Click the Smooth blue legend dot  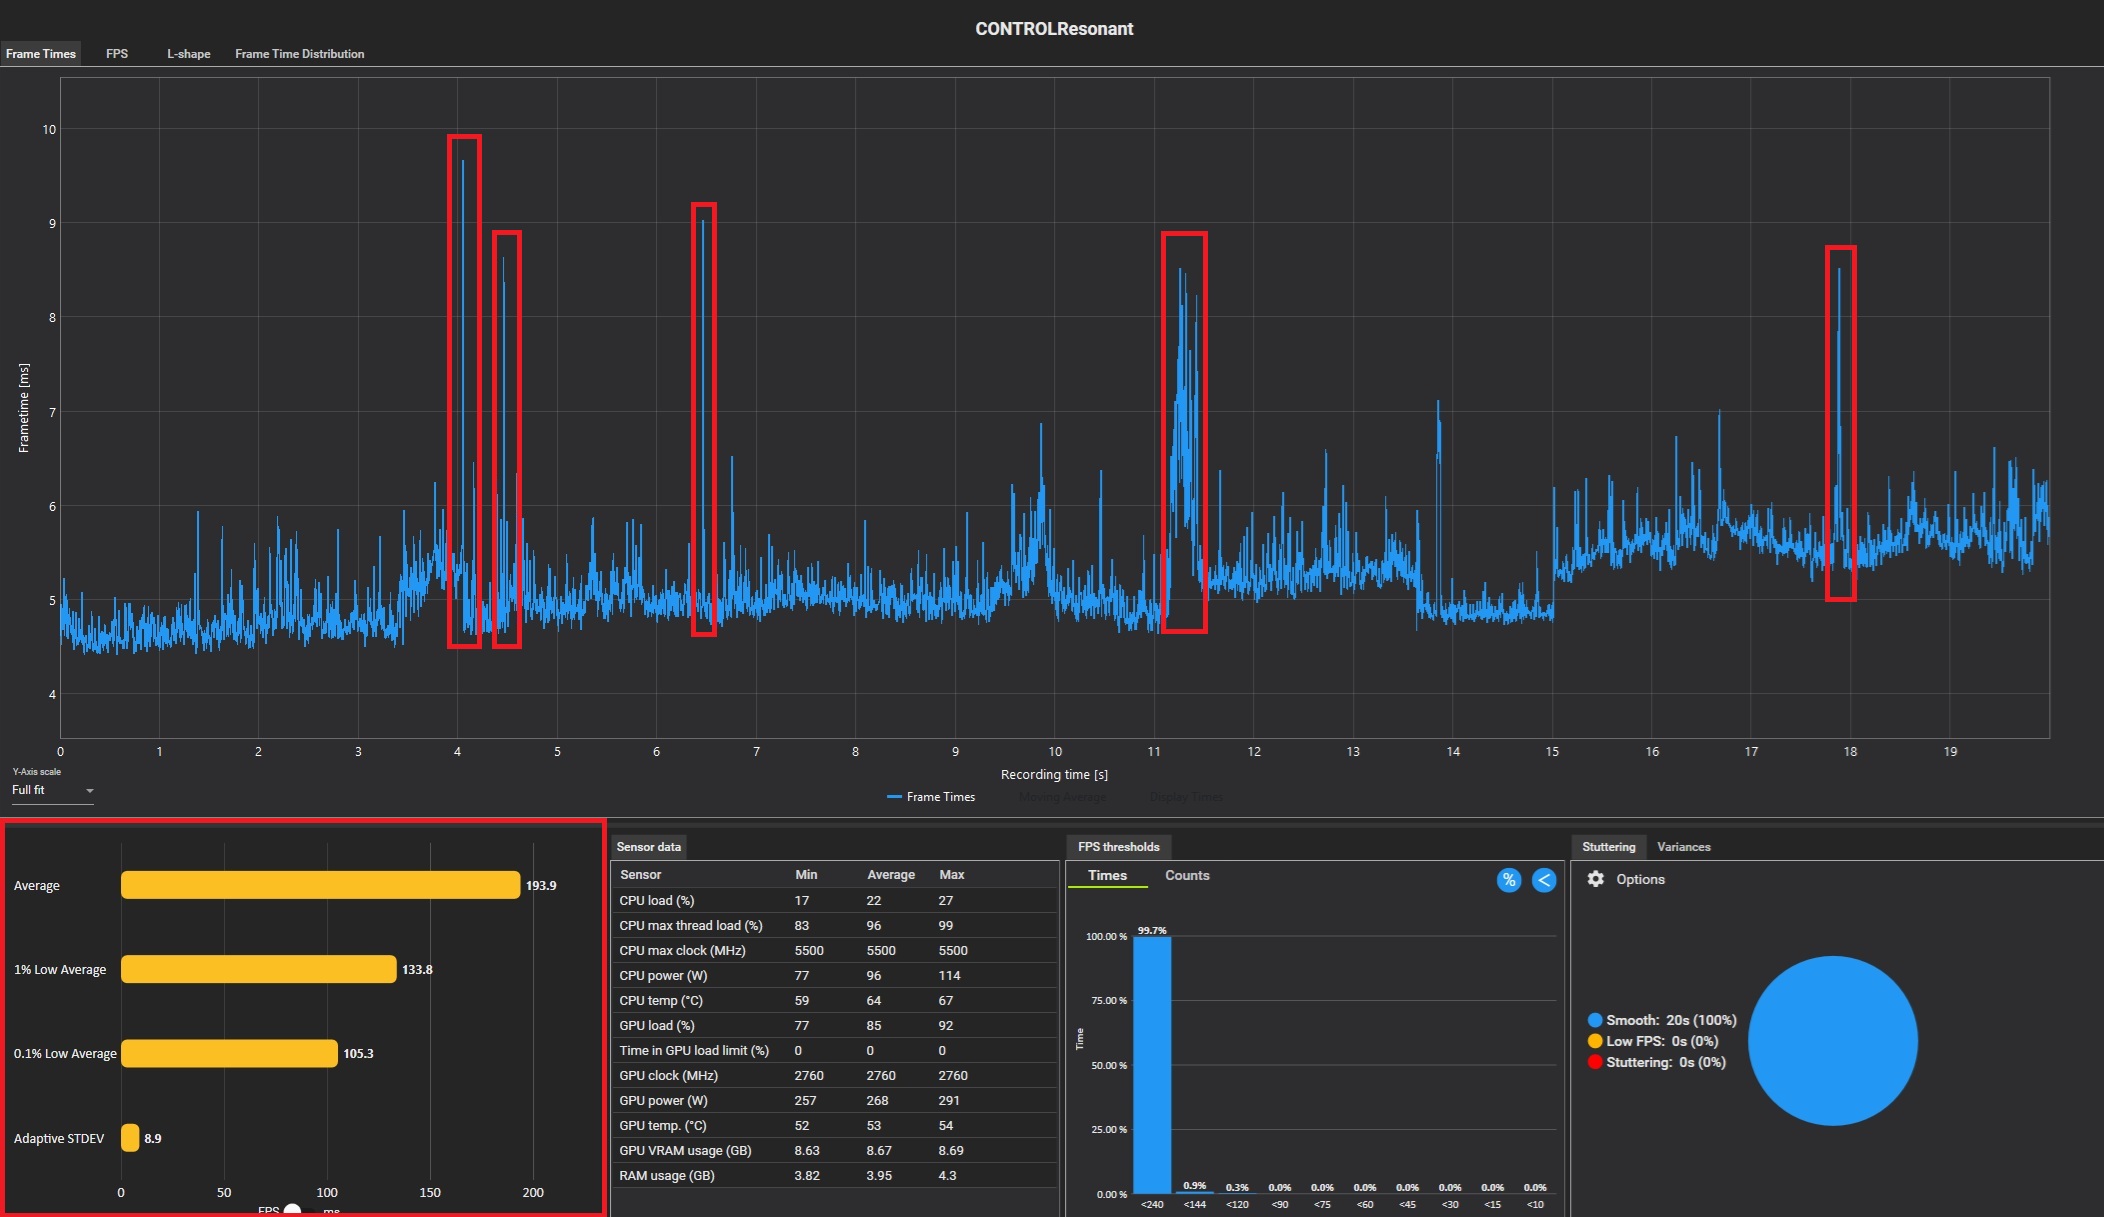pyautogui.click(x=1595, y=1020)
